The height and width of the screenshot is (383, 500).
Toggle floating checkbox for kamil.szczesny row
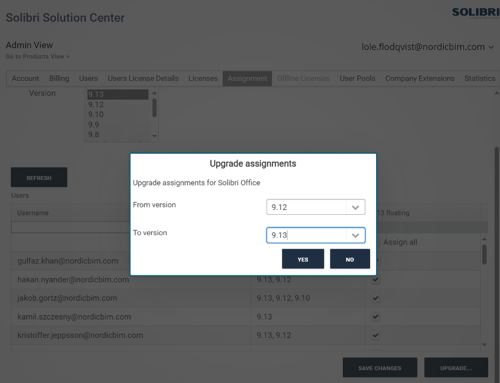point(375,317)
